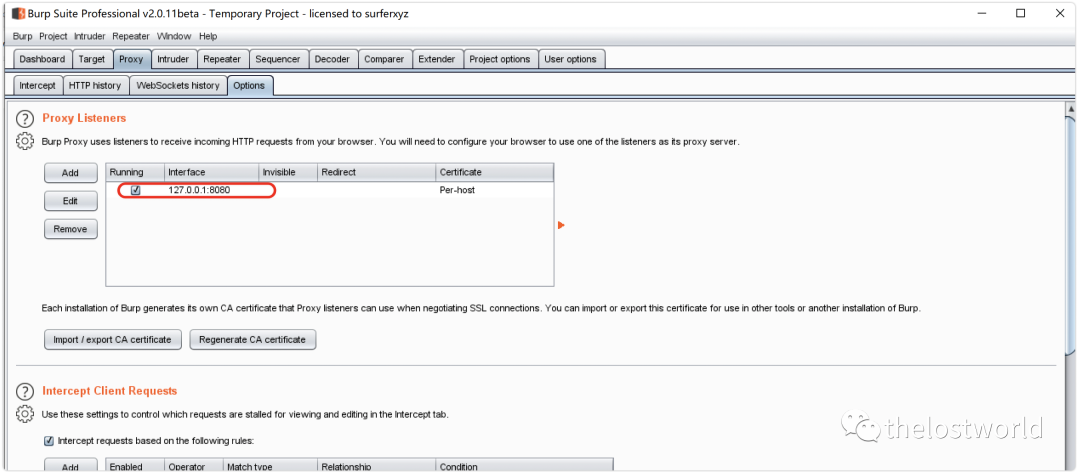The image size is (1080, 474).
Task: Click Redirect column header
Action: [x=377, y=172]
